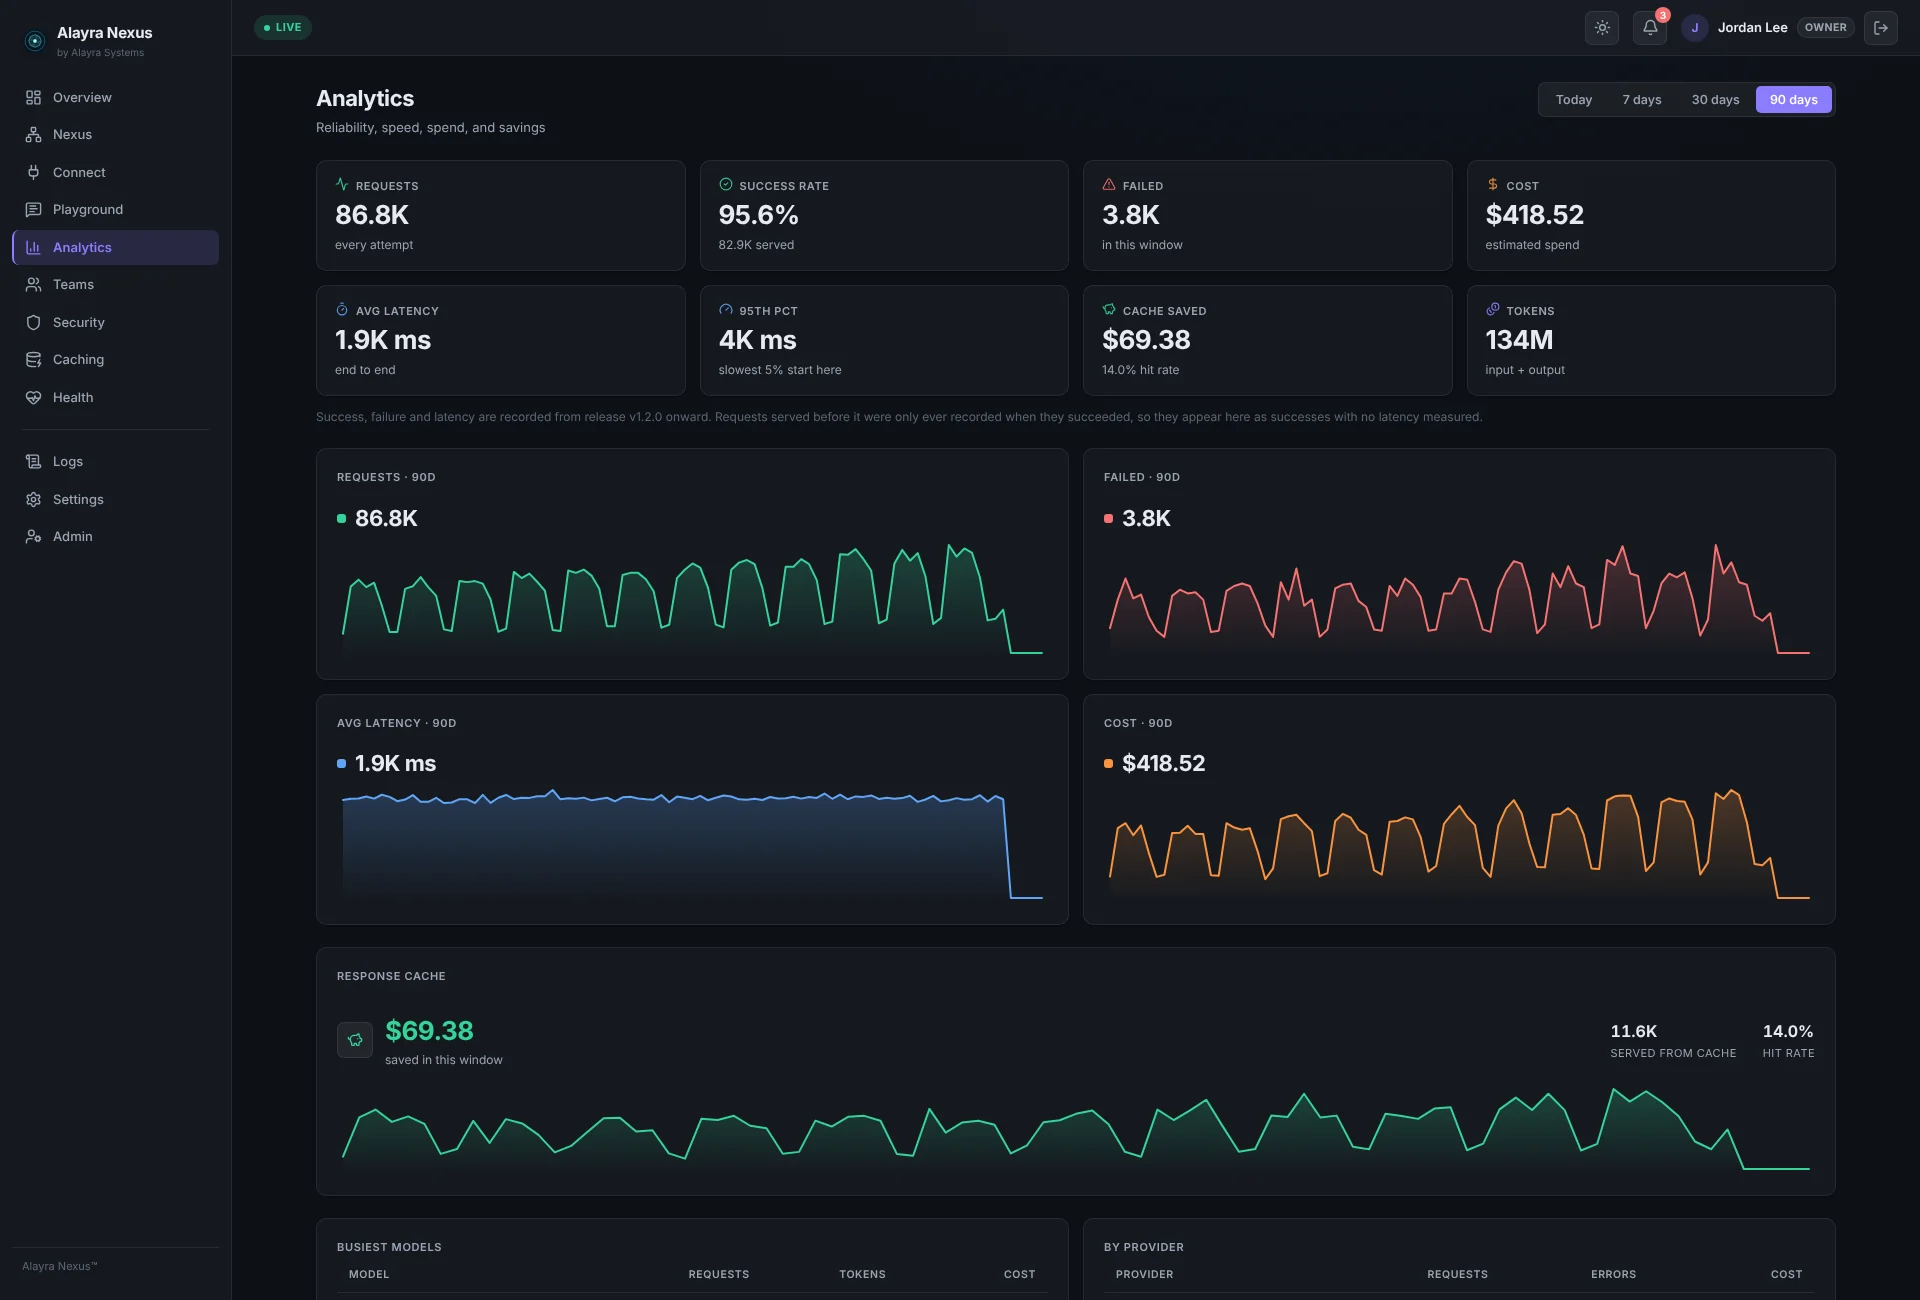Click the Nexus network icon in sidebar
This screenshot has height=1300, width=1920.
pyautogui.click(x=33, y=135)
